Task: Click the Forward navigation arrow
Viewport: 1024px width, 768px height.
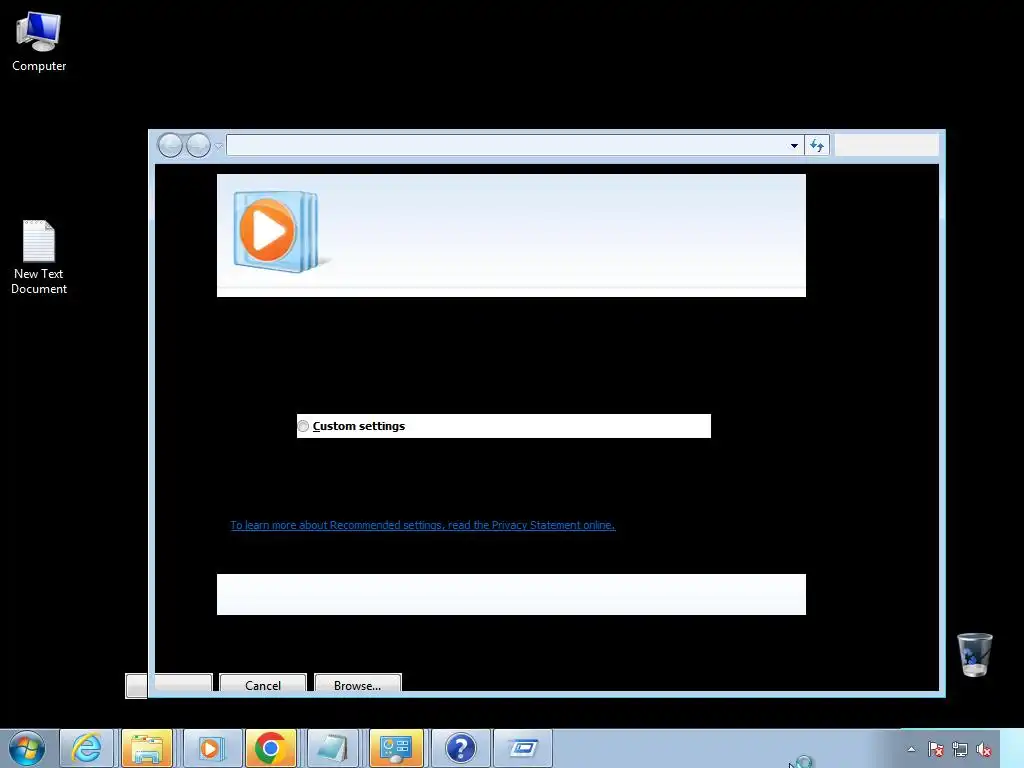Action: coord(199,145)
